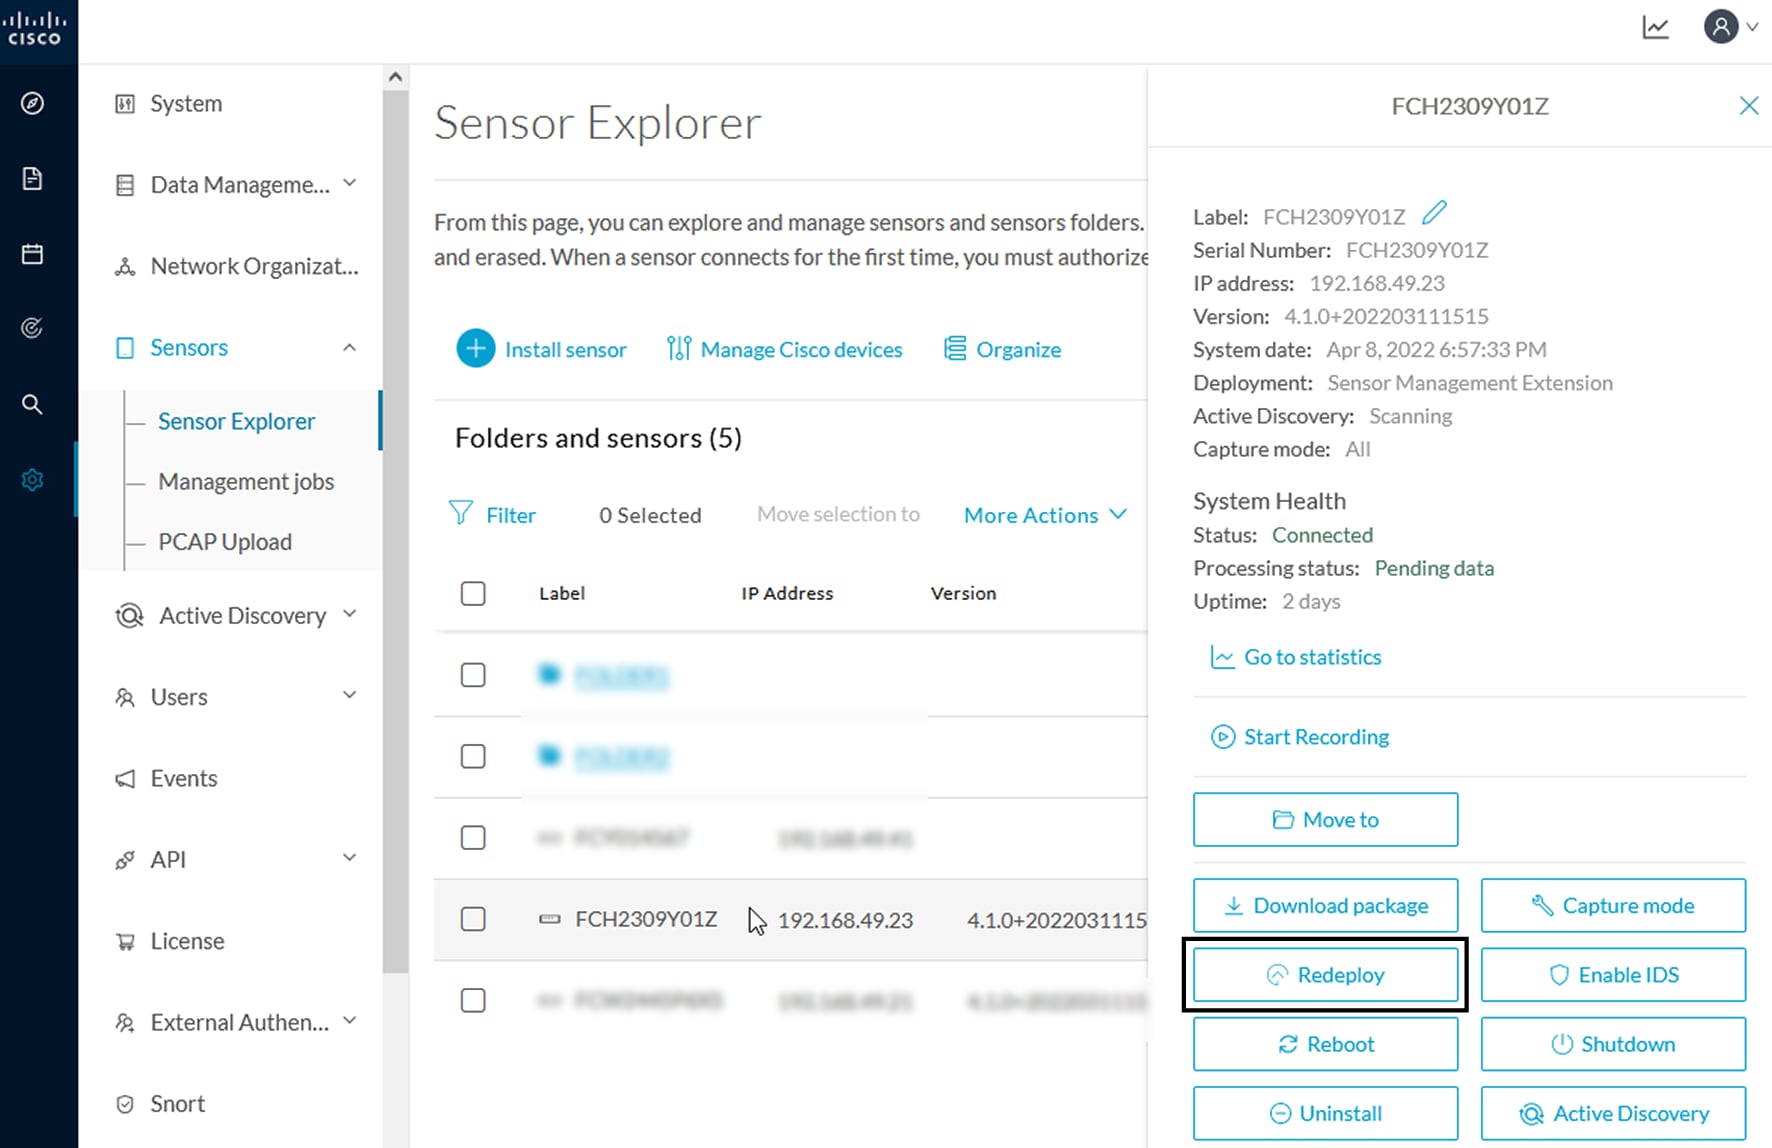1772x1148 pixels.
Task: Click the Install sensor plus icon
Action: (475, 348)
